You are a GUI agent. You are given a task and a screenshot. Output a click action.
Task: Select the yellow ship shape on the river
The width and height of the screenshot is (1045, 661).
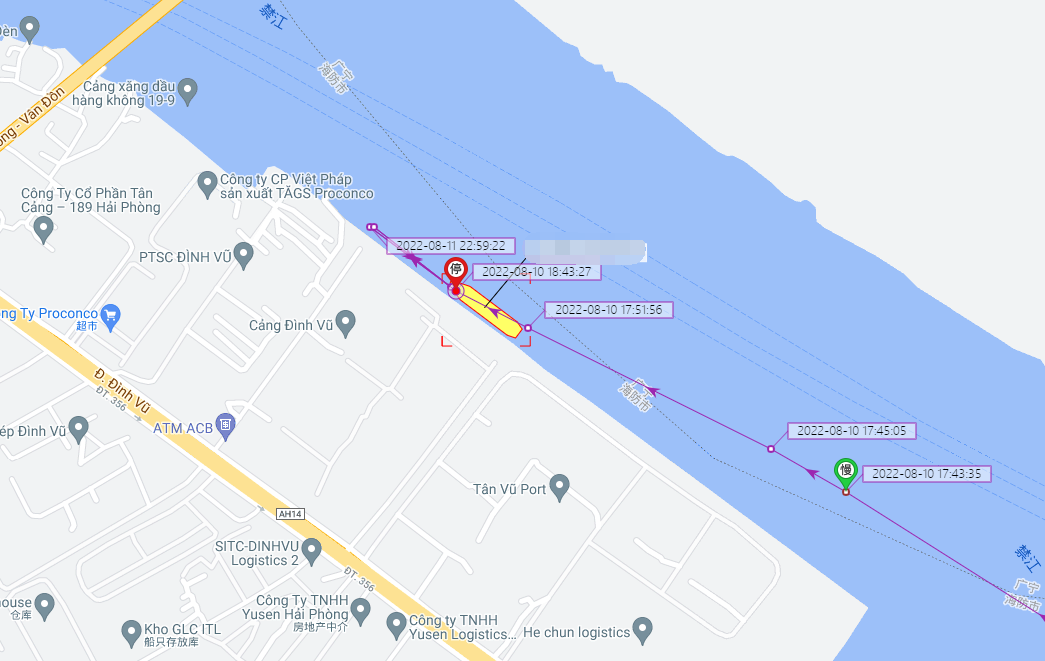pos(489,311)
